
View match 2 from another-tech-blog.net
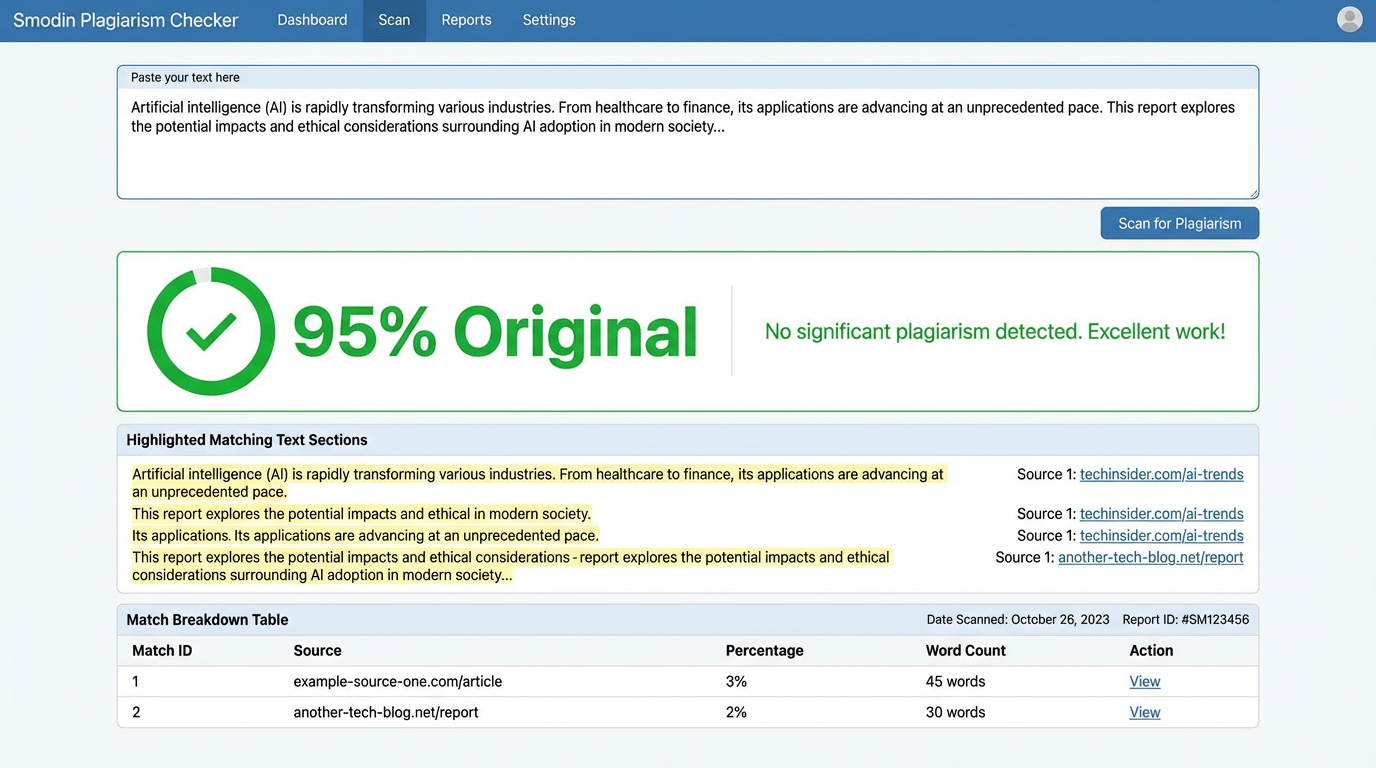pos(1144,713)
